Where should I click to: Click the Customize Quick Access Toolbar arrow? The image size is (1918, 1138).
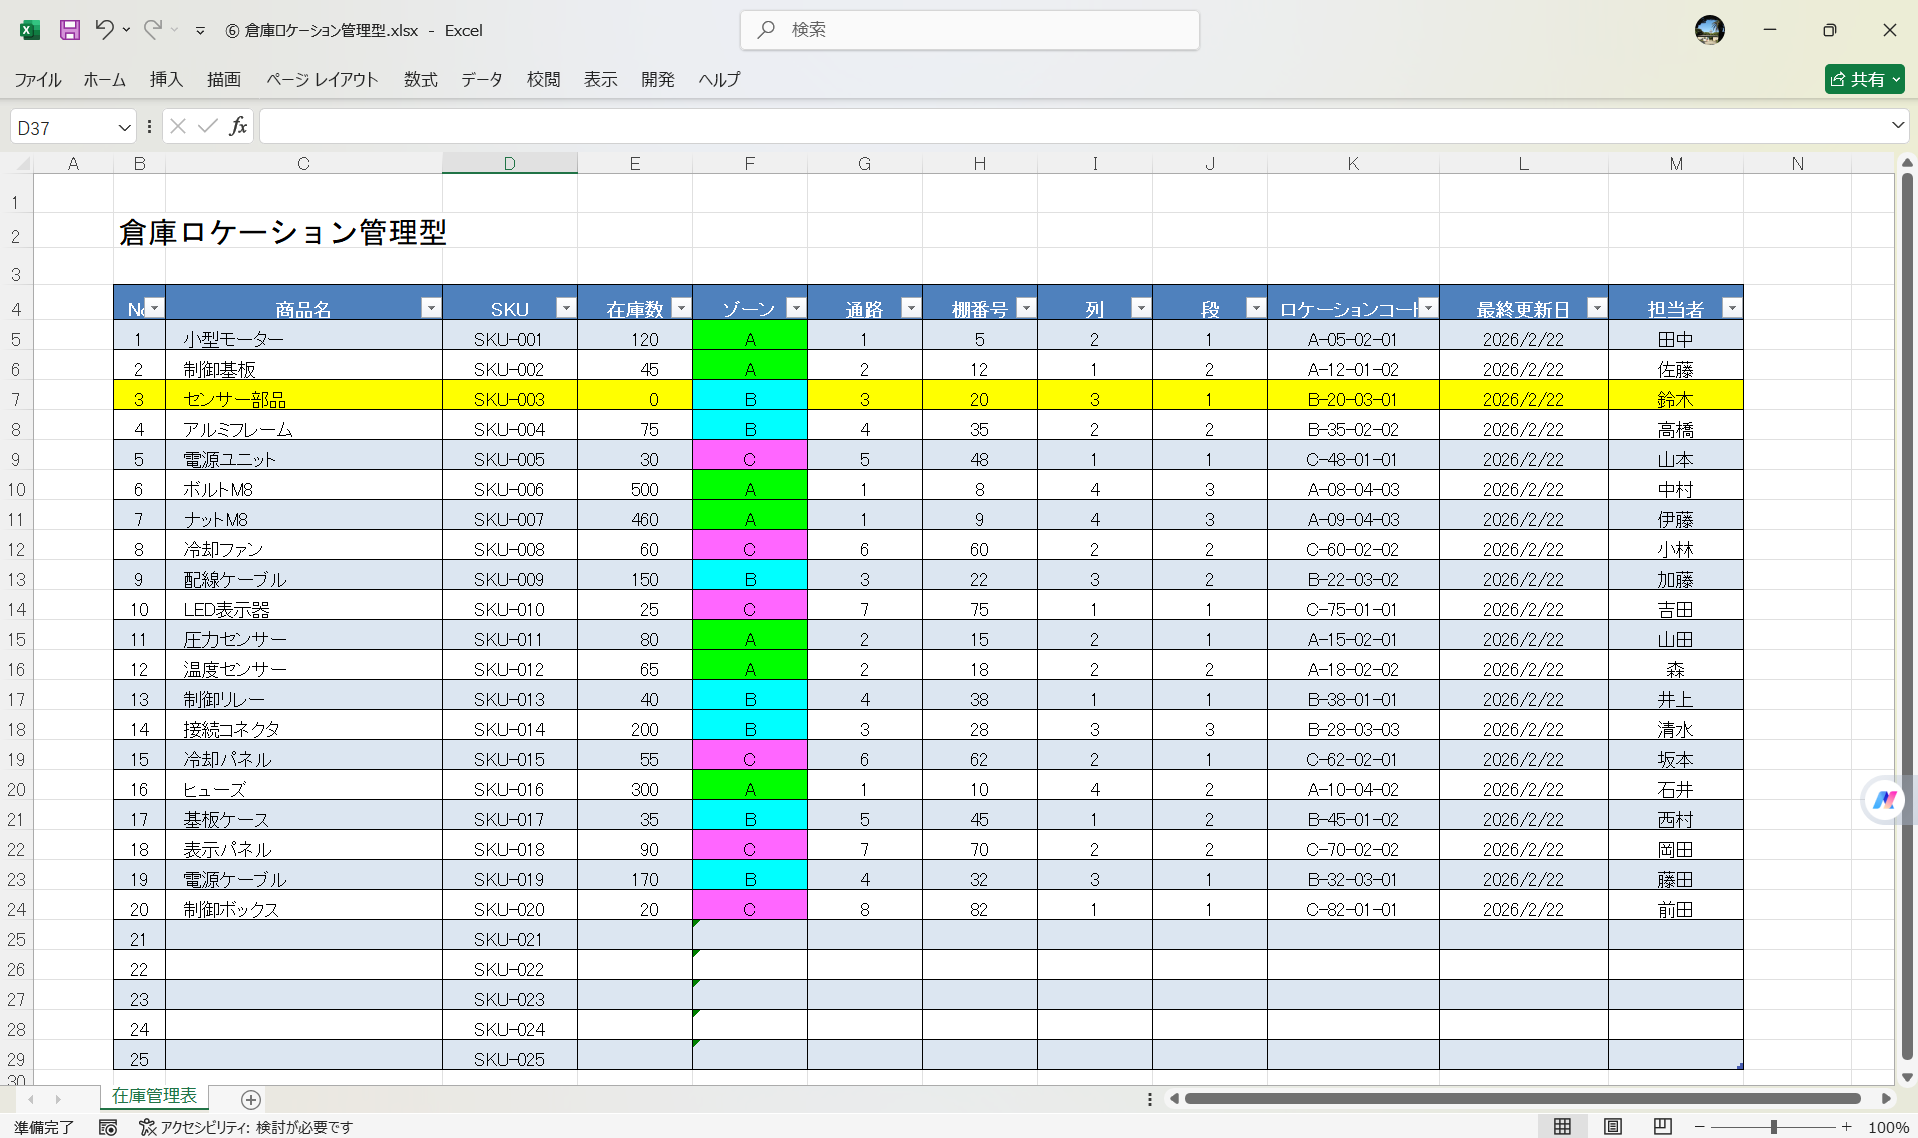tap(199, 30)
